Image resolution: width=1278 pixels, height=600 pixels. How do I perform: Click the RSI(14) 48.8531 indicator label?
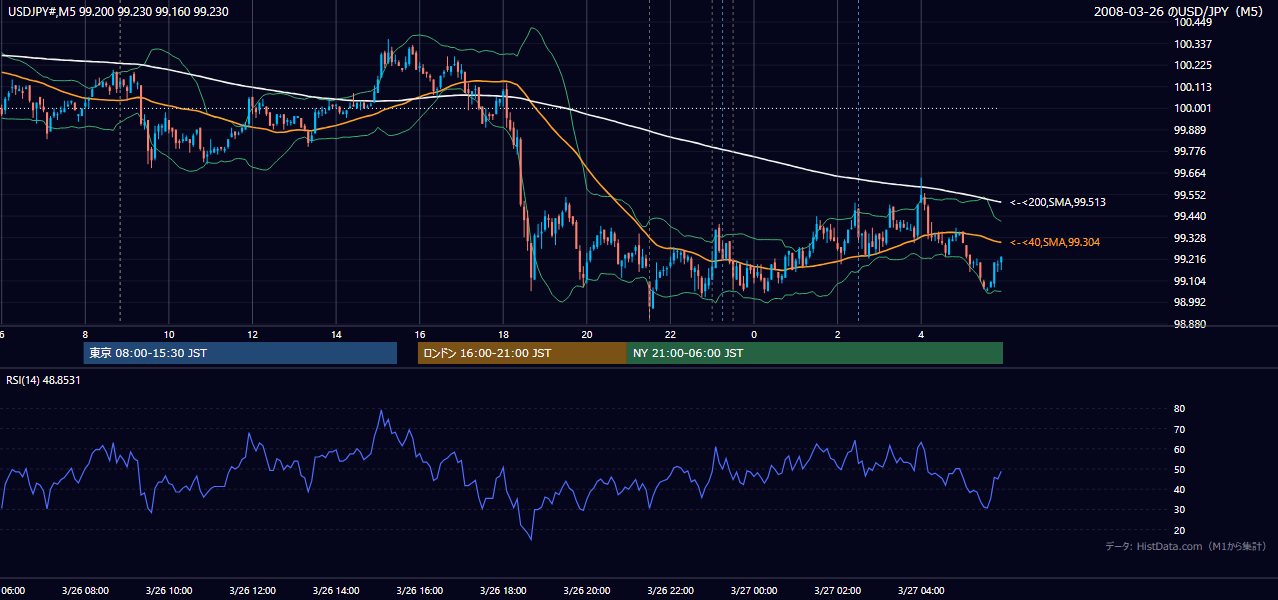point(44,380)
